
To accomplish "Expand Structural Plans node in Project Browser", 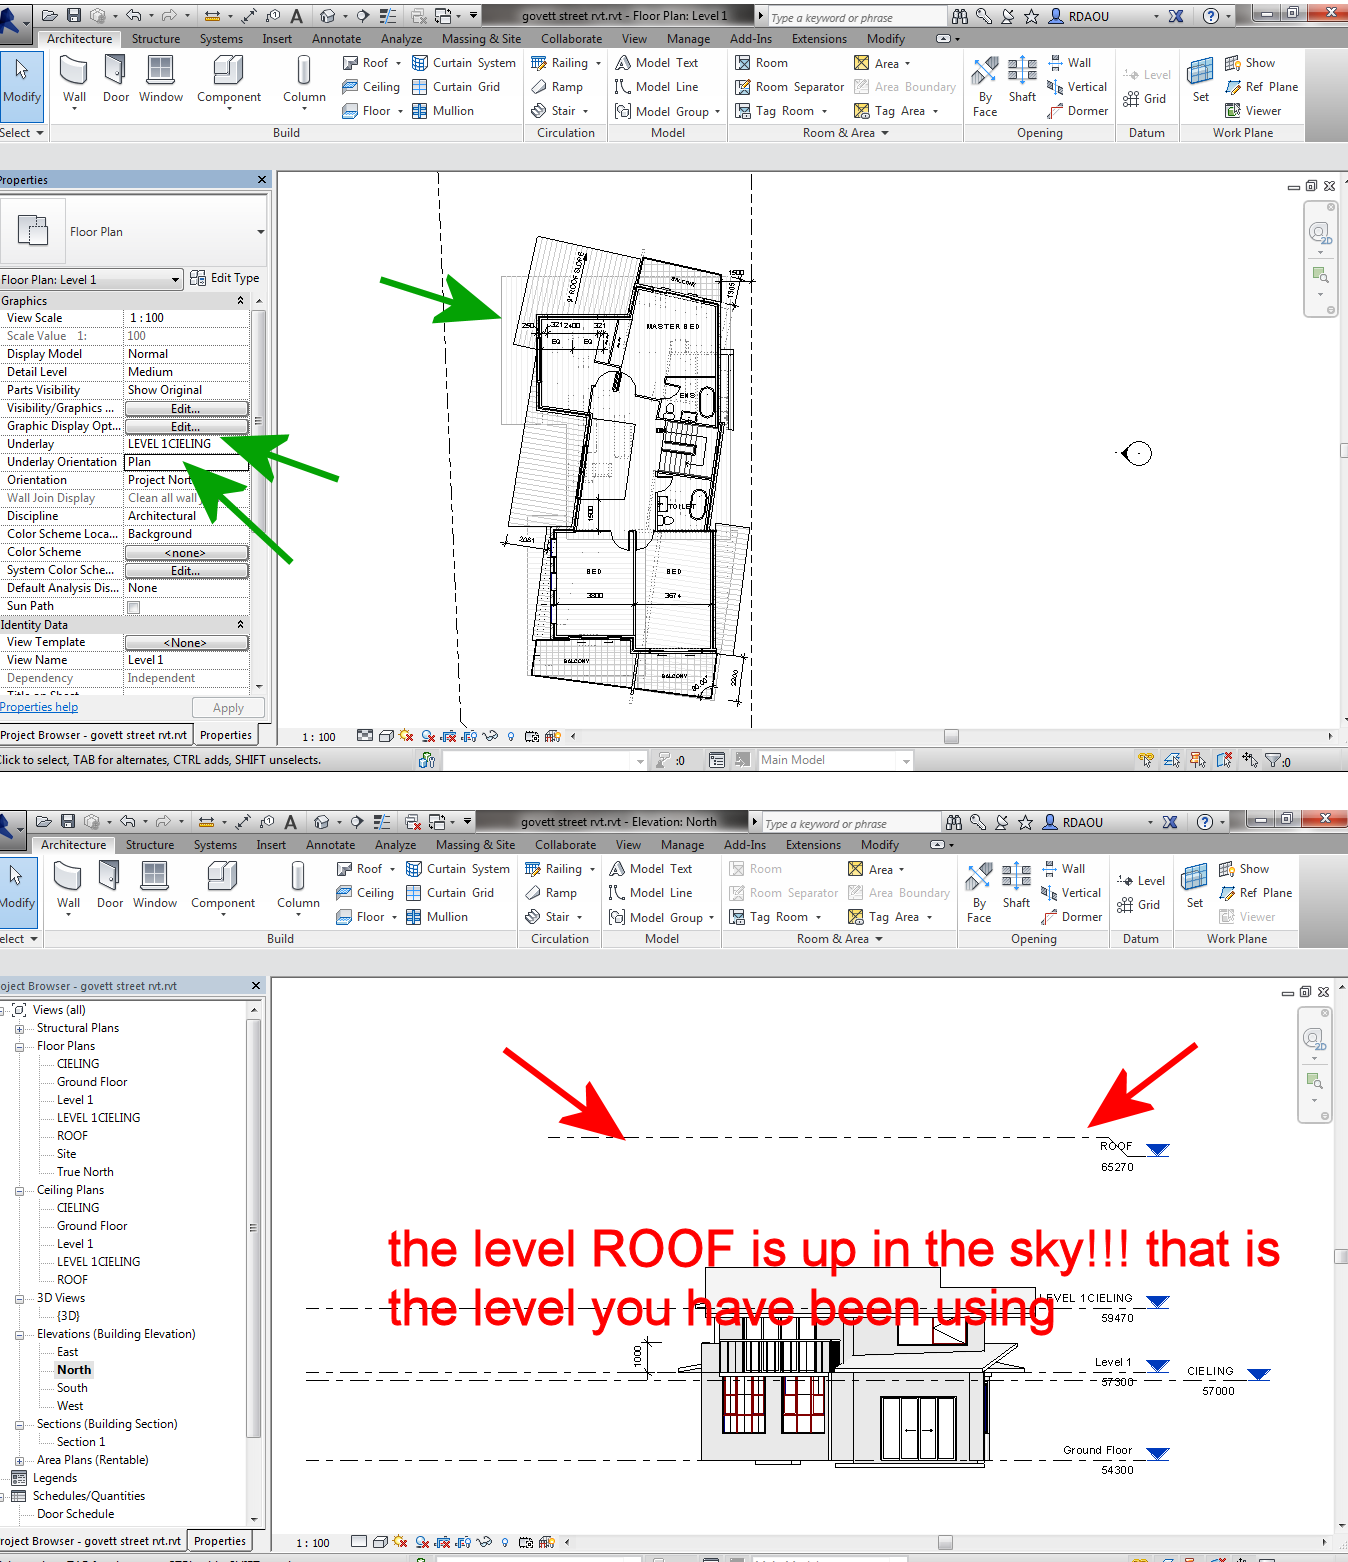I will (19, 1029).
